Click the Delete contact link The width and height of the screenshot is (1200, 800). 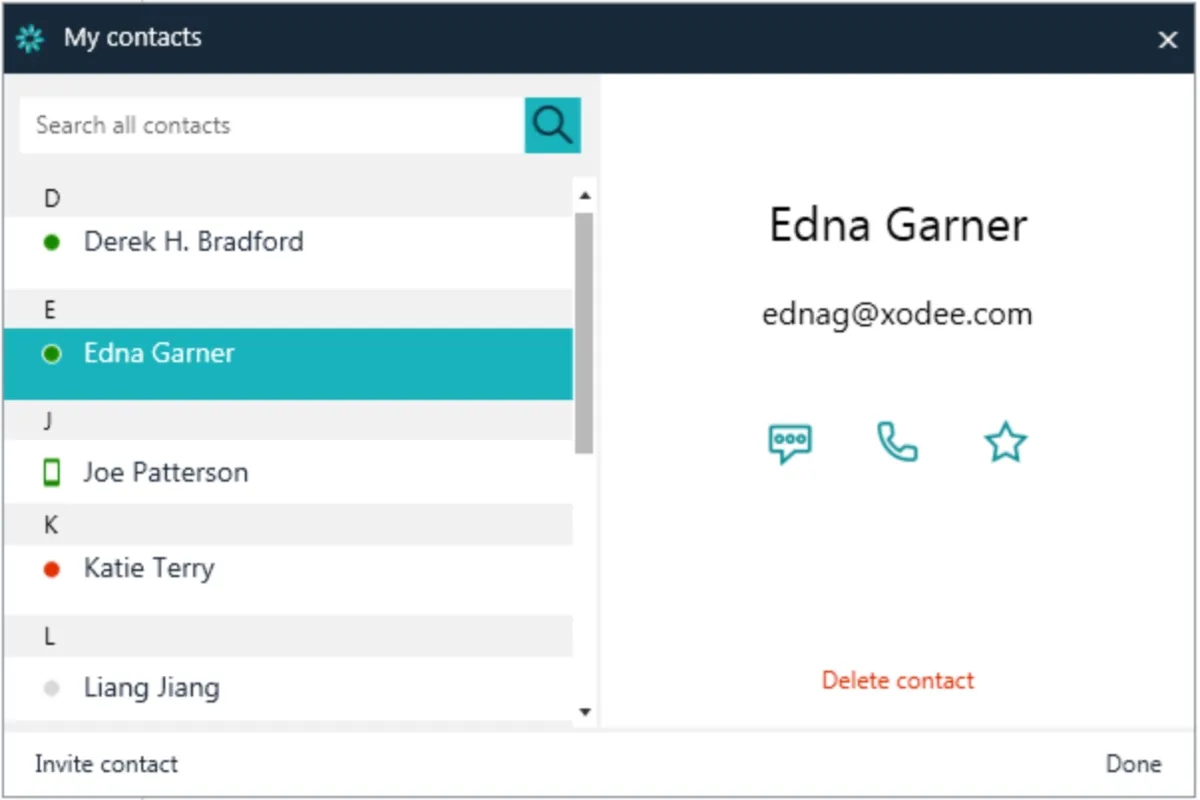click(x=897, y=681)
